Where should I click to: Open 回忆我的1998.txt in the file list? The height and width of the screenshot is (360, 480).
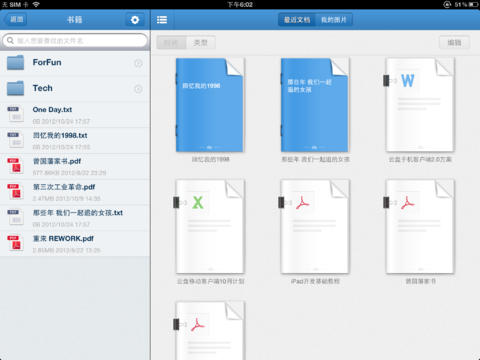pyautogui.click(x=75, y=140)
